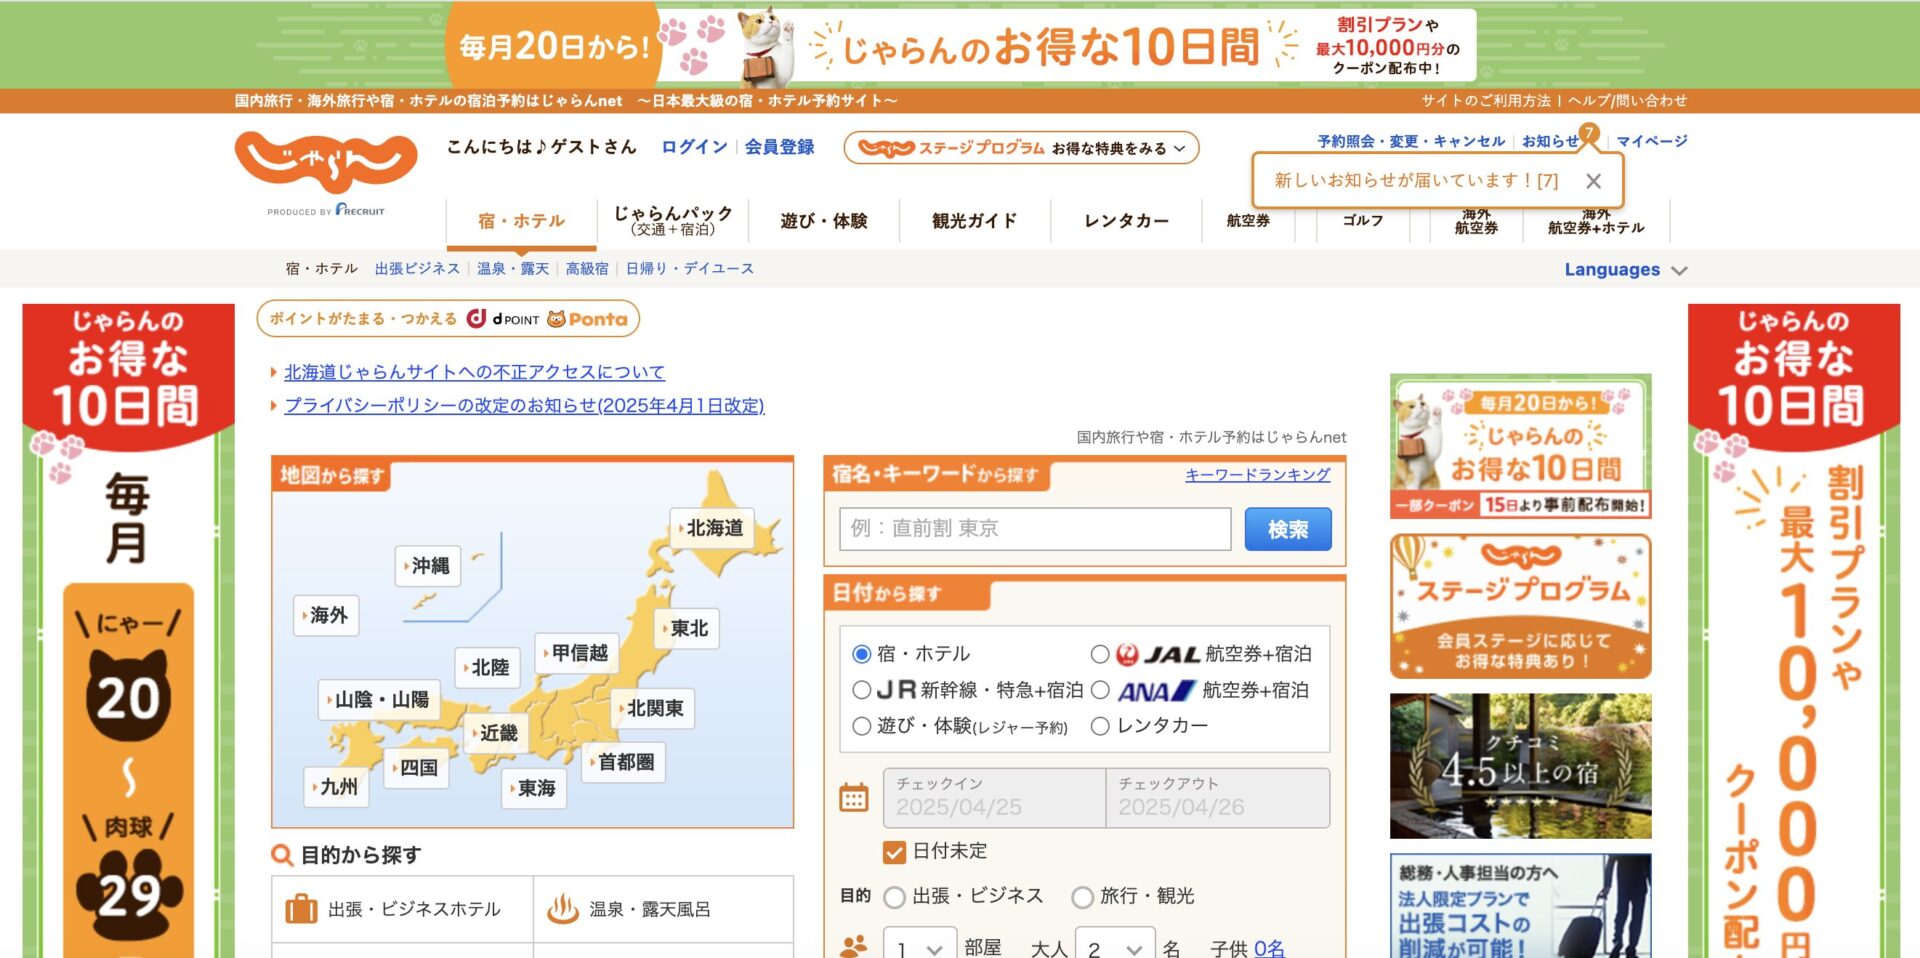Image resolution: width=1920 pixels, height=958 pixels.
Task: Click the keyword search input field
Action: point(1035,529)
